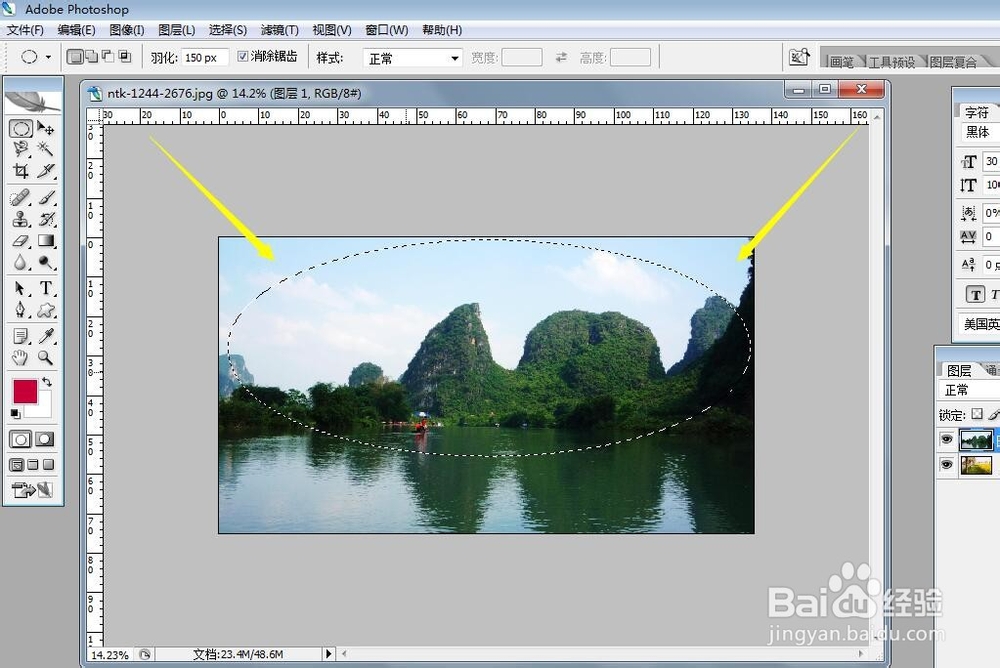Select the Magic Wand tool
Image resolution: width=1000 pixels, height=668 pixels.
[x=45, y=149]
